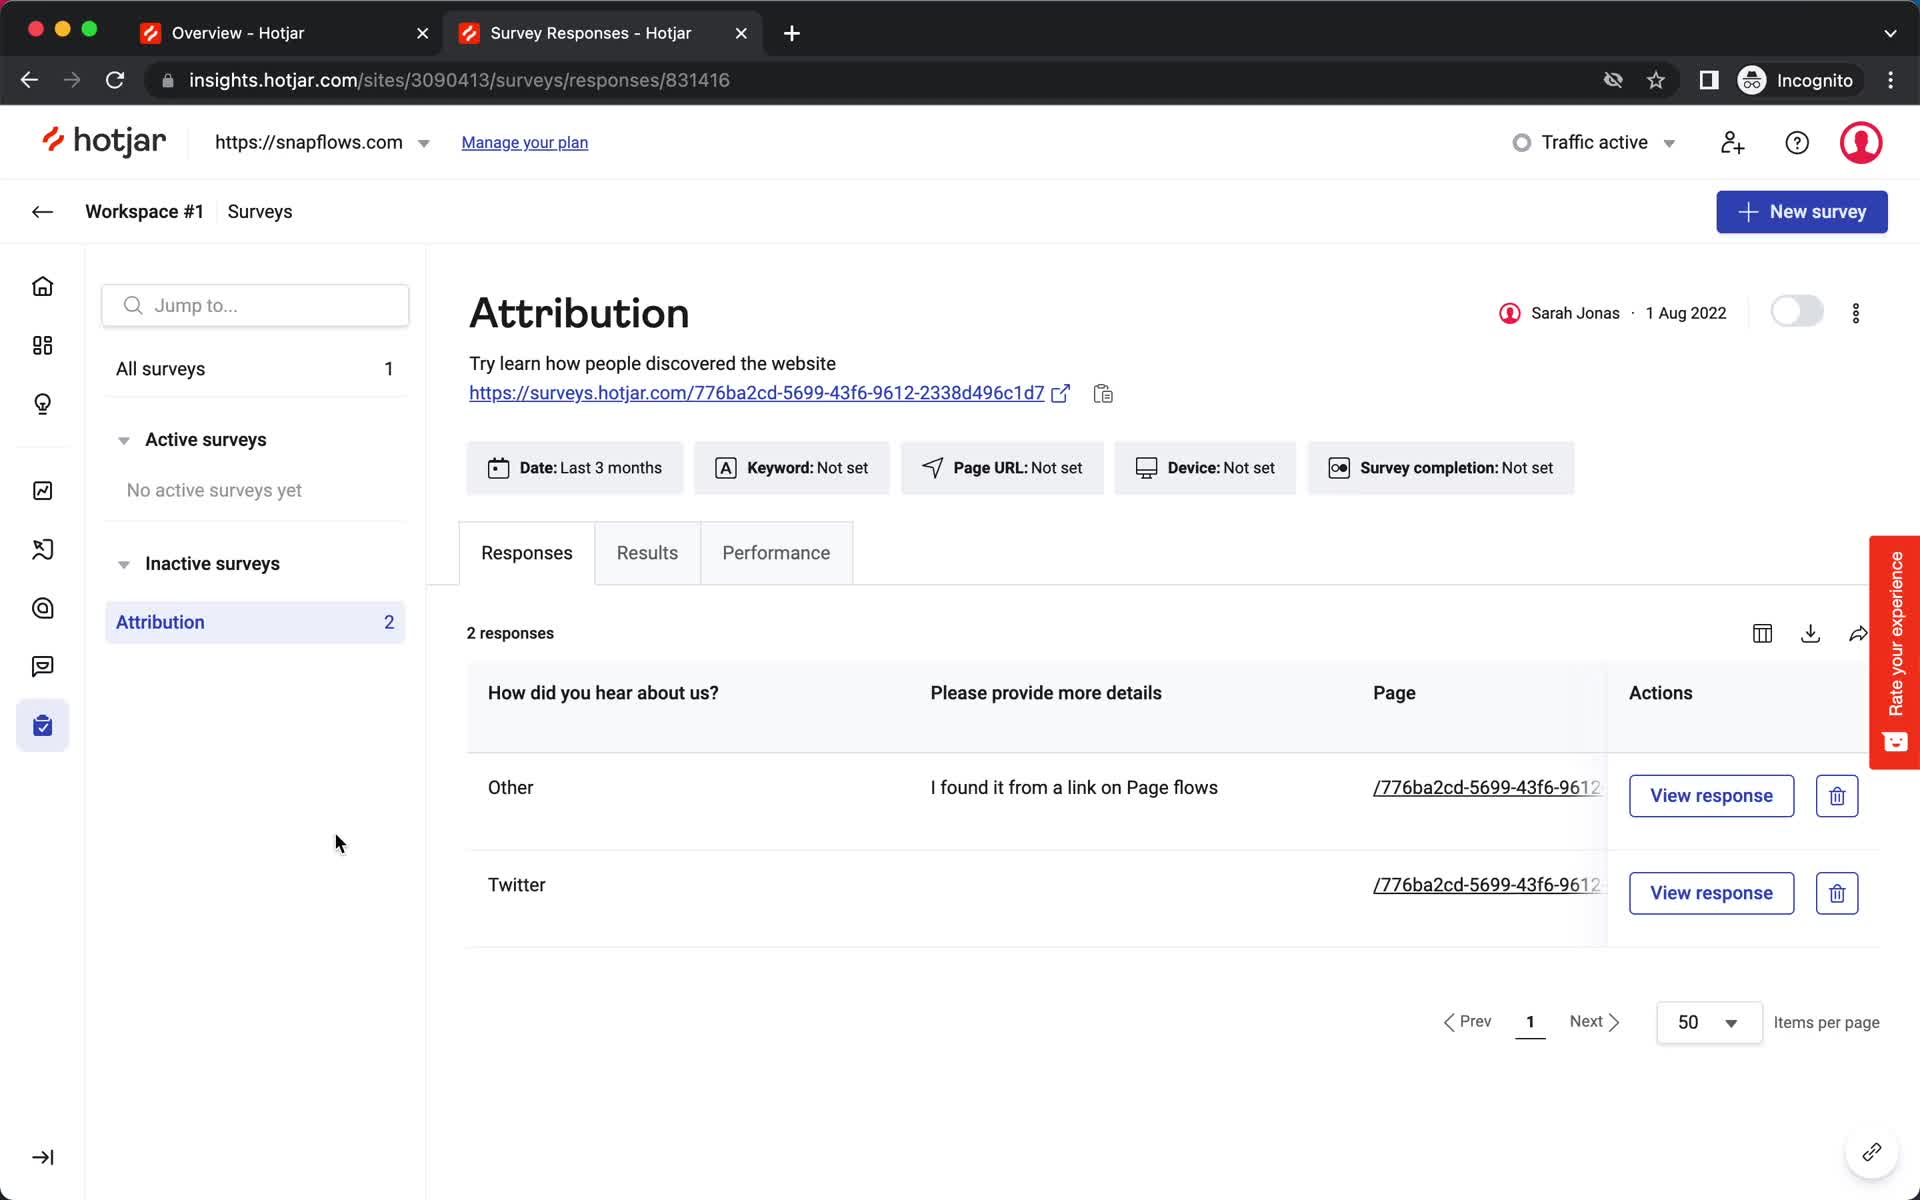This screenshot has height=1200, width=1920.
Task: Open page link in the Twitter row
Action: tap(1487, 885)
